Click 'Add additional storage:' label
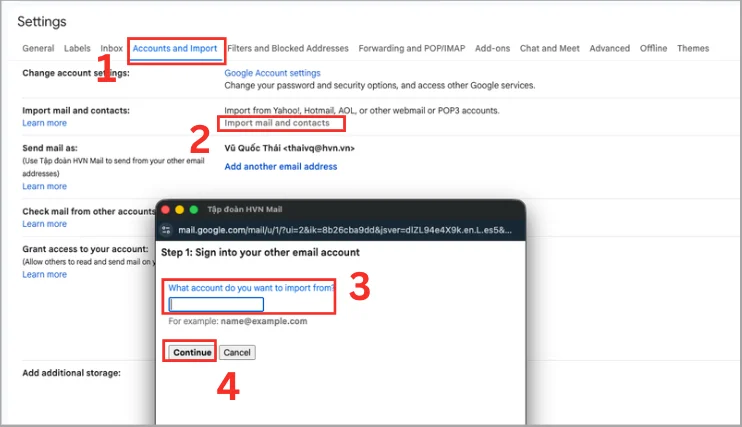Screen dimensions: 742x427 71,373
